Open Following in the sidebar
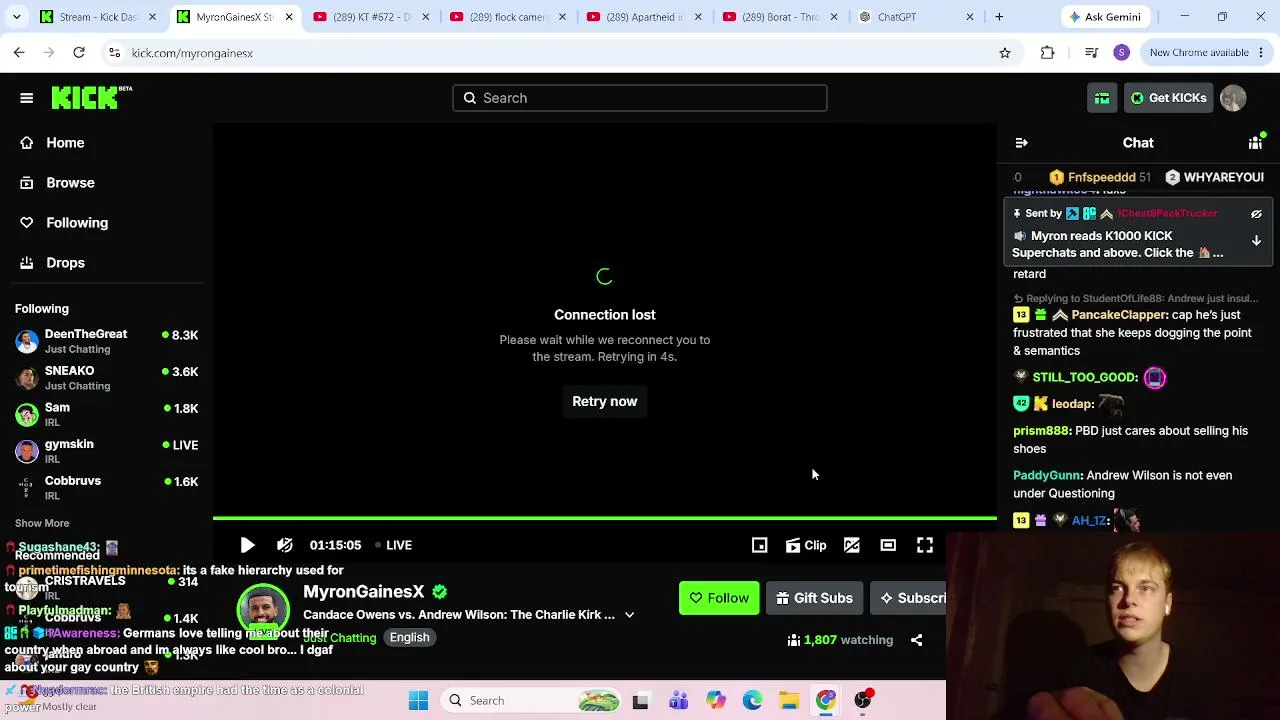1280x720 pixels. pyautogui.click(x=77, y=223)
